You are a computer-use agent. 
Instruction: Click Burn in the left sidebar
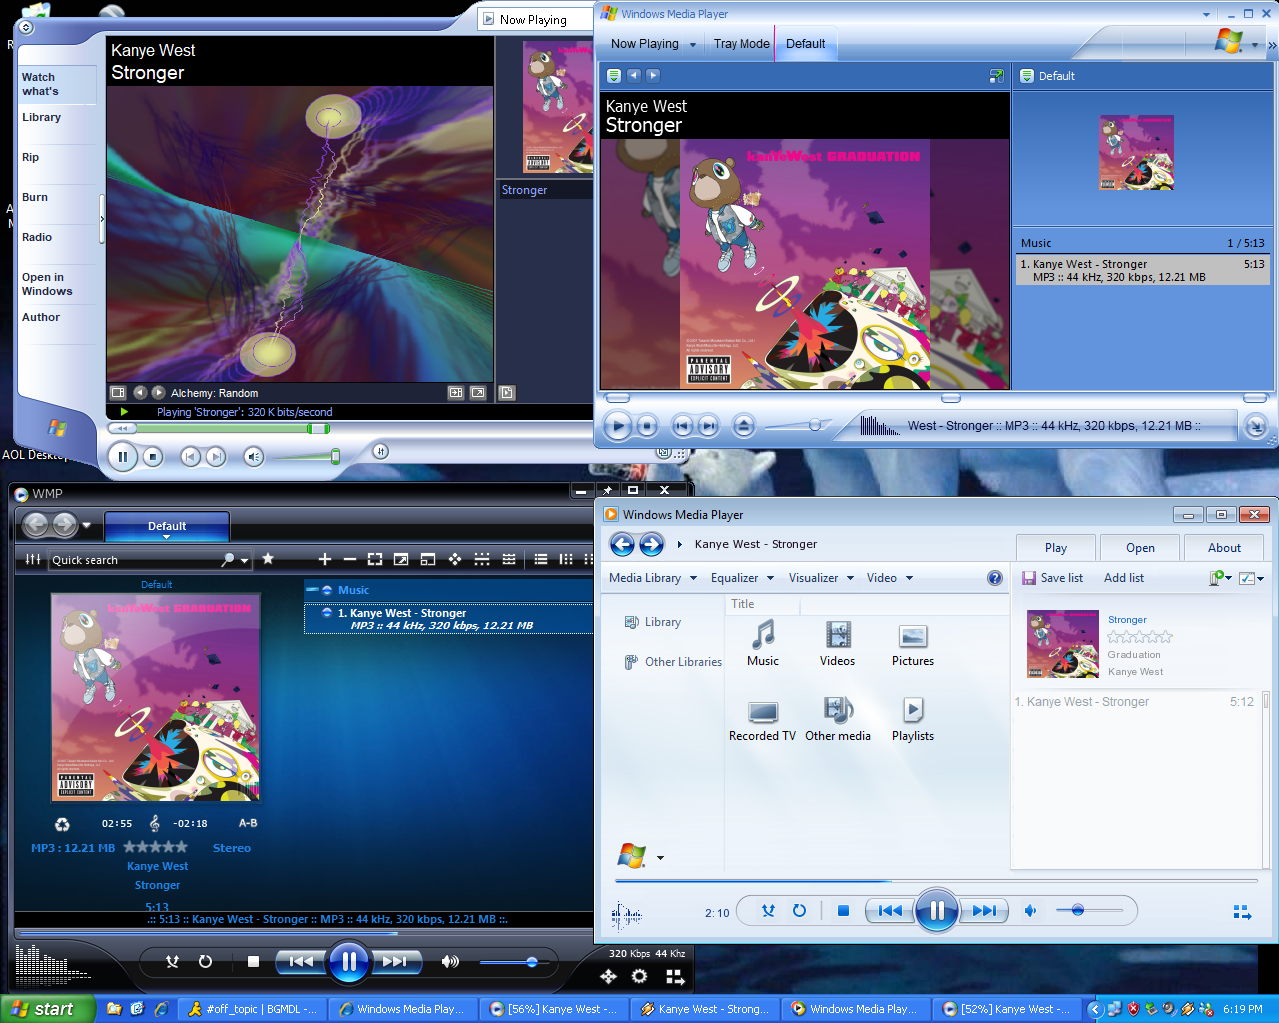coord(35,197)
